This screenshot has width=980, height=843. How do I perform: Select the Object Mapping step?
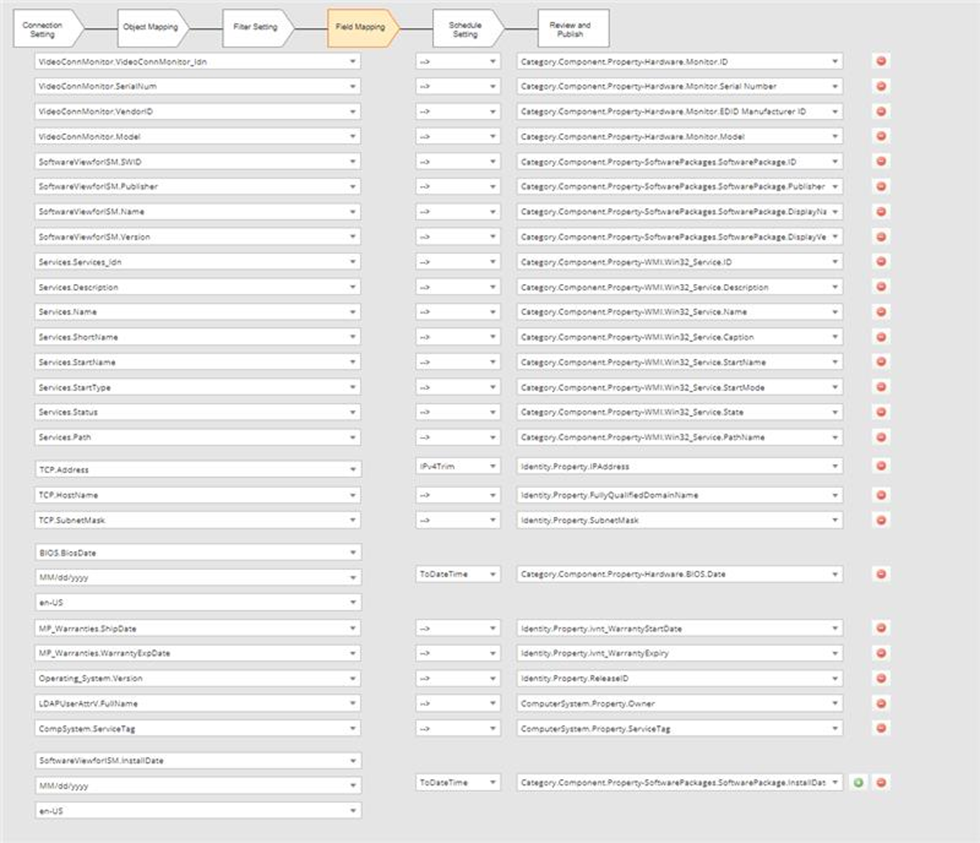tap(149, 28)
